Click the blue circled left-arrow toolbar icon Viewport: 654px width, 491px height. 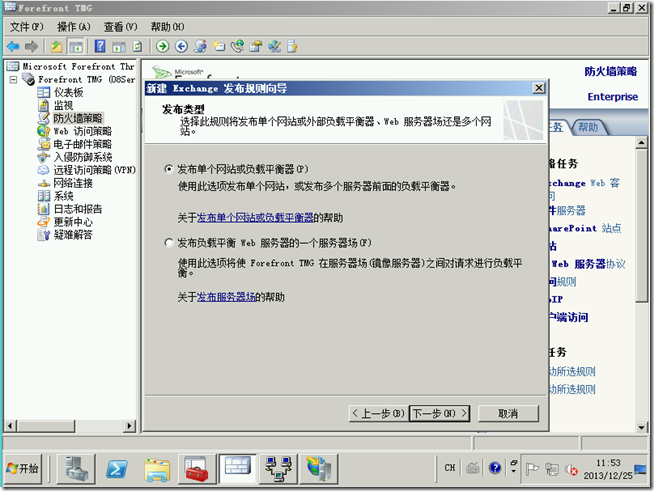coord(181,46)
